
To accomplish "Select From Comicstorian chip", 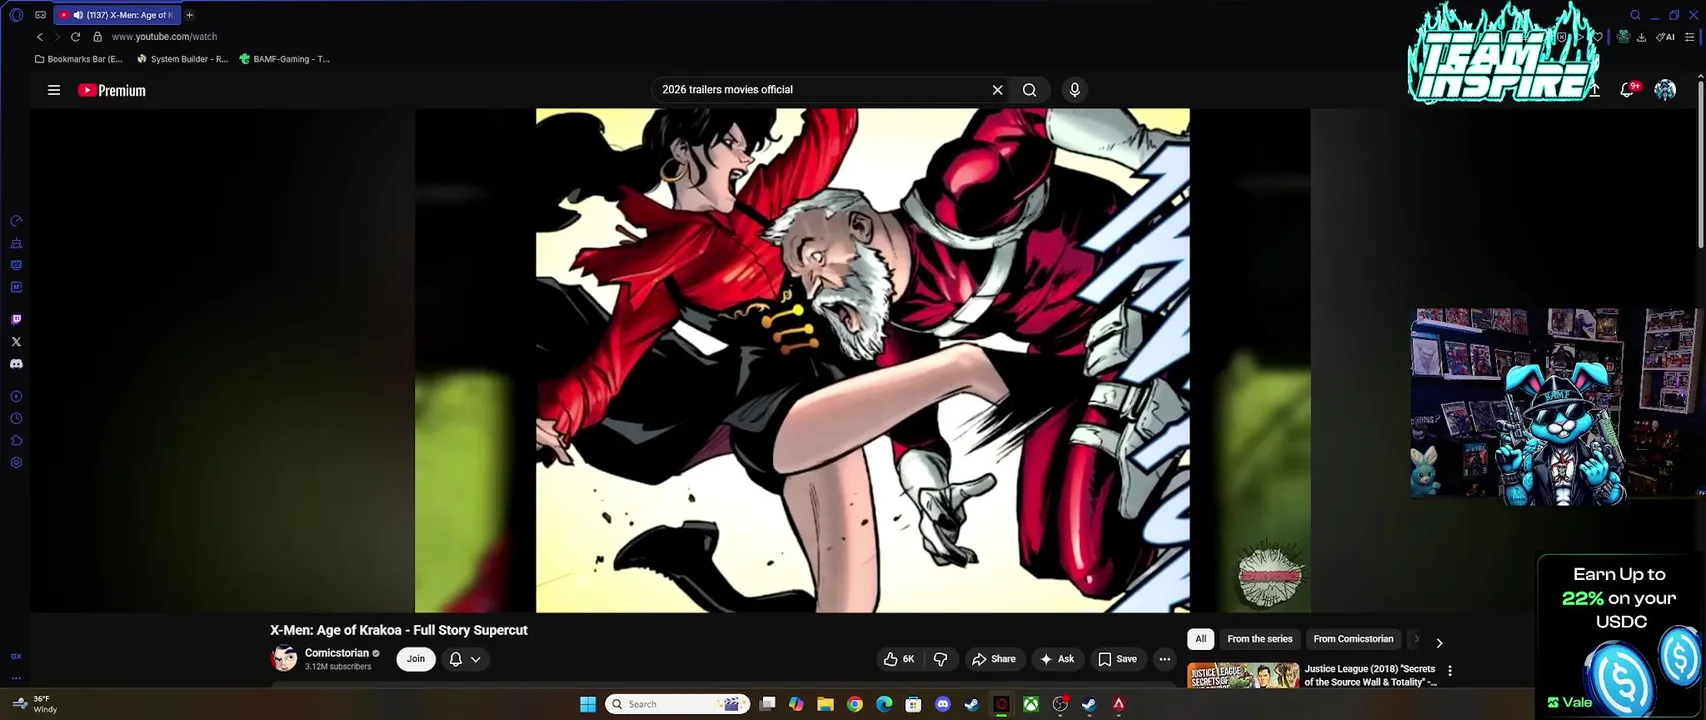I will pyautogui.click(x=1353, y=639).
